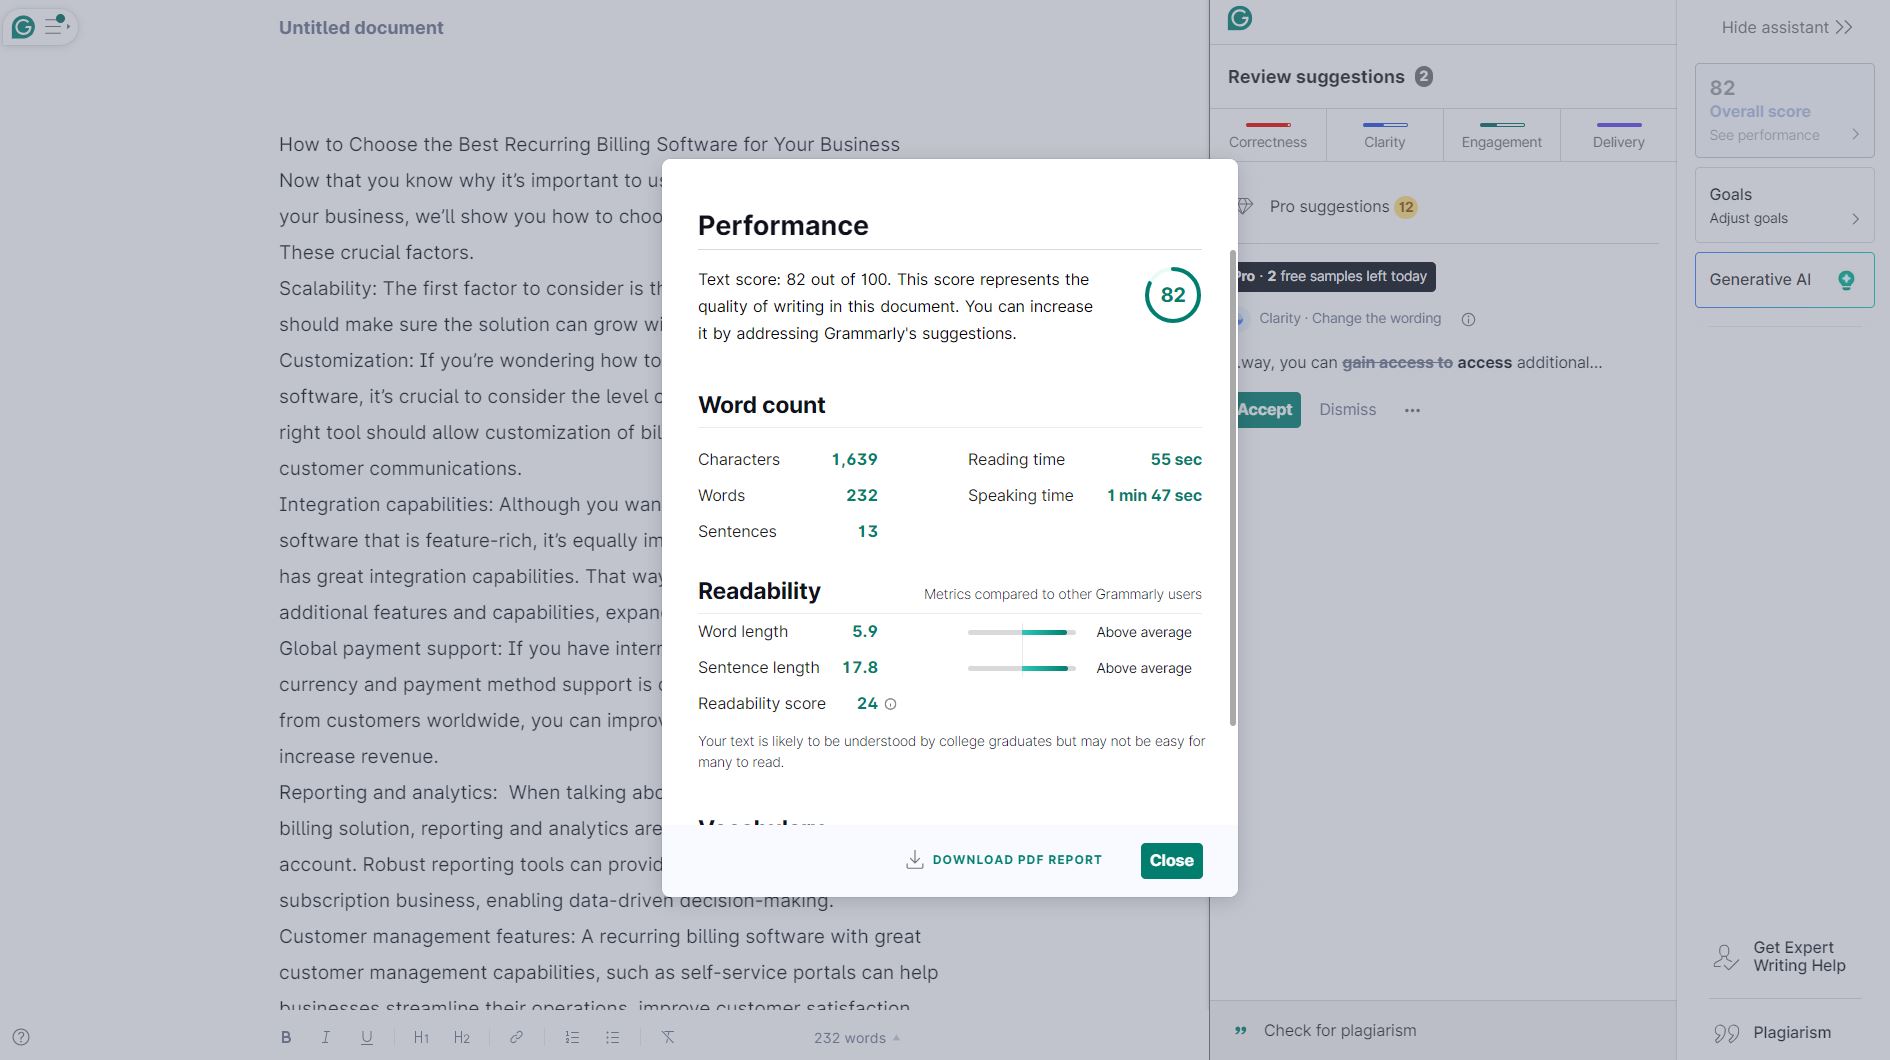Click the Pro suggestions 12 badge
The width and height of the screenshot is (1890, 1060).
1406,207
